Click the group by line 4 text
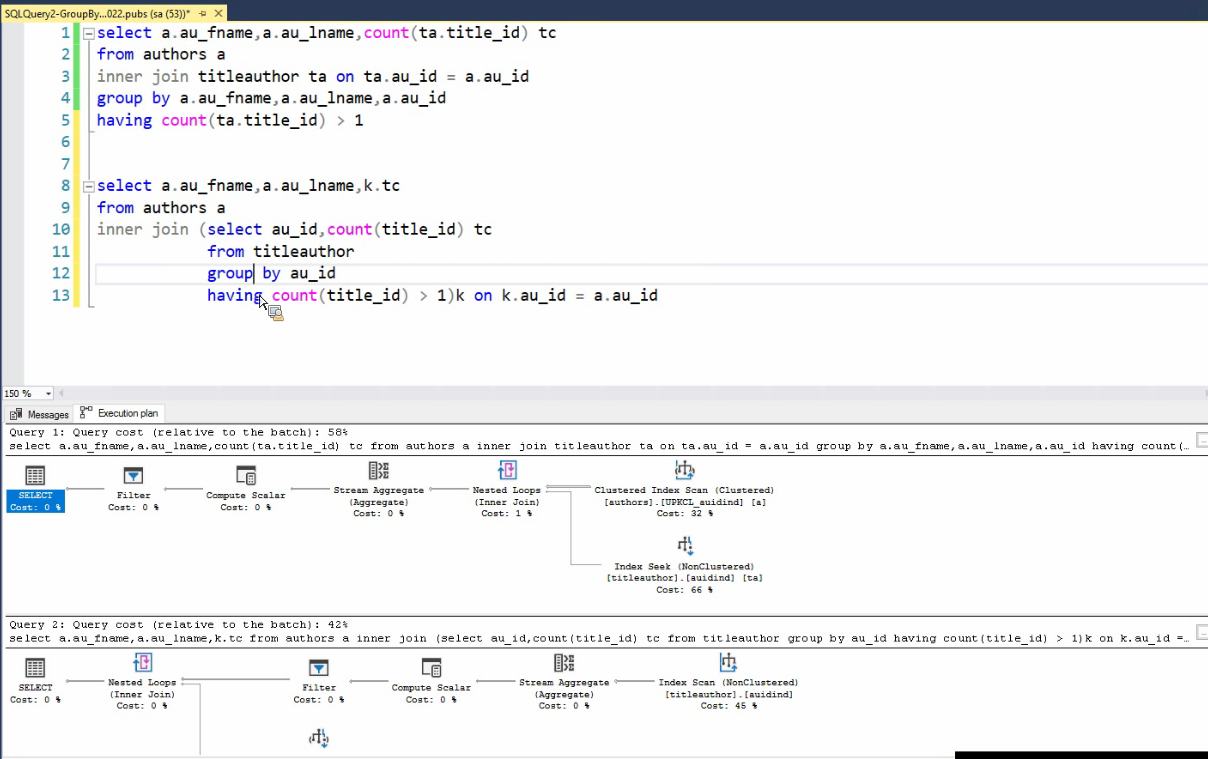 [271, 98]
